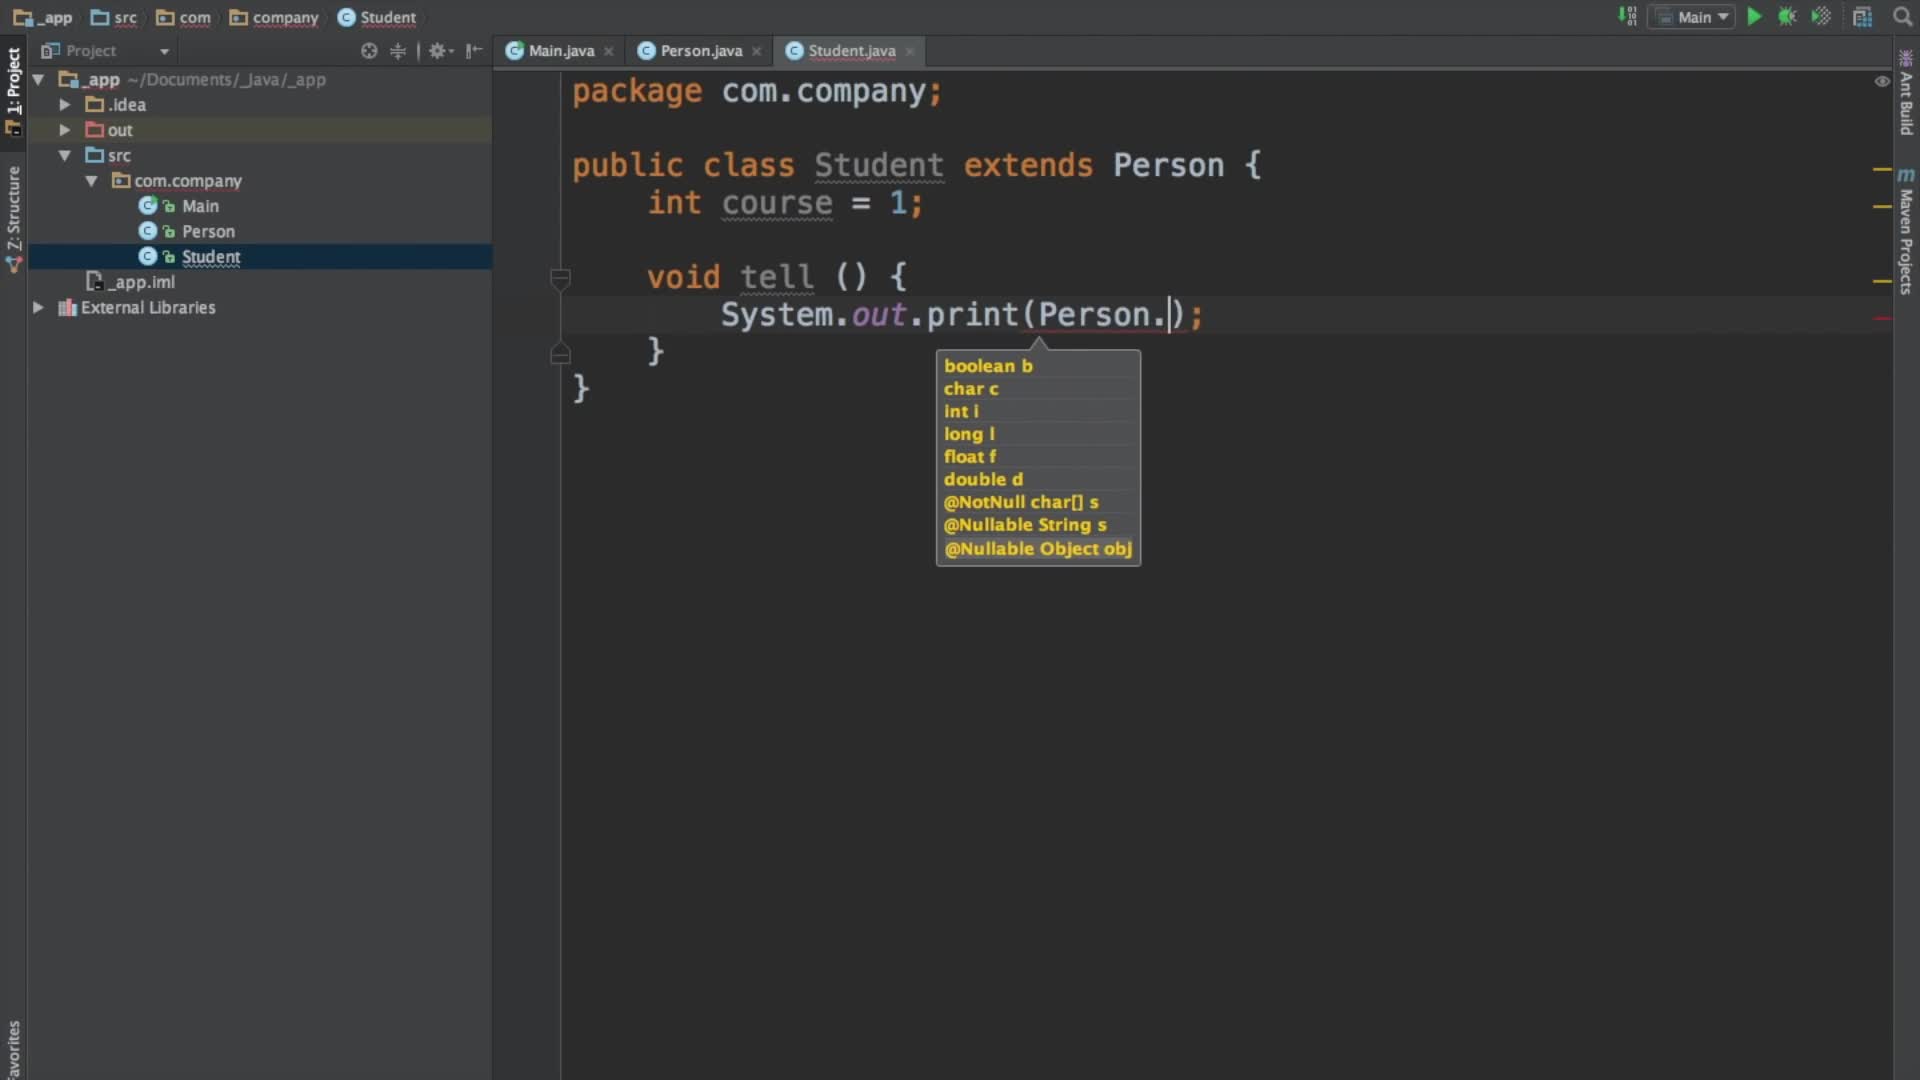Screen dimensions: 1920x1080
Task: Click the Student class breadcrumb icon
Action: pos(346,17)
